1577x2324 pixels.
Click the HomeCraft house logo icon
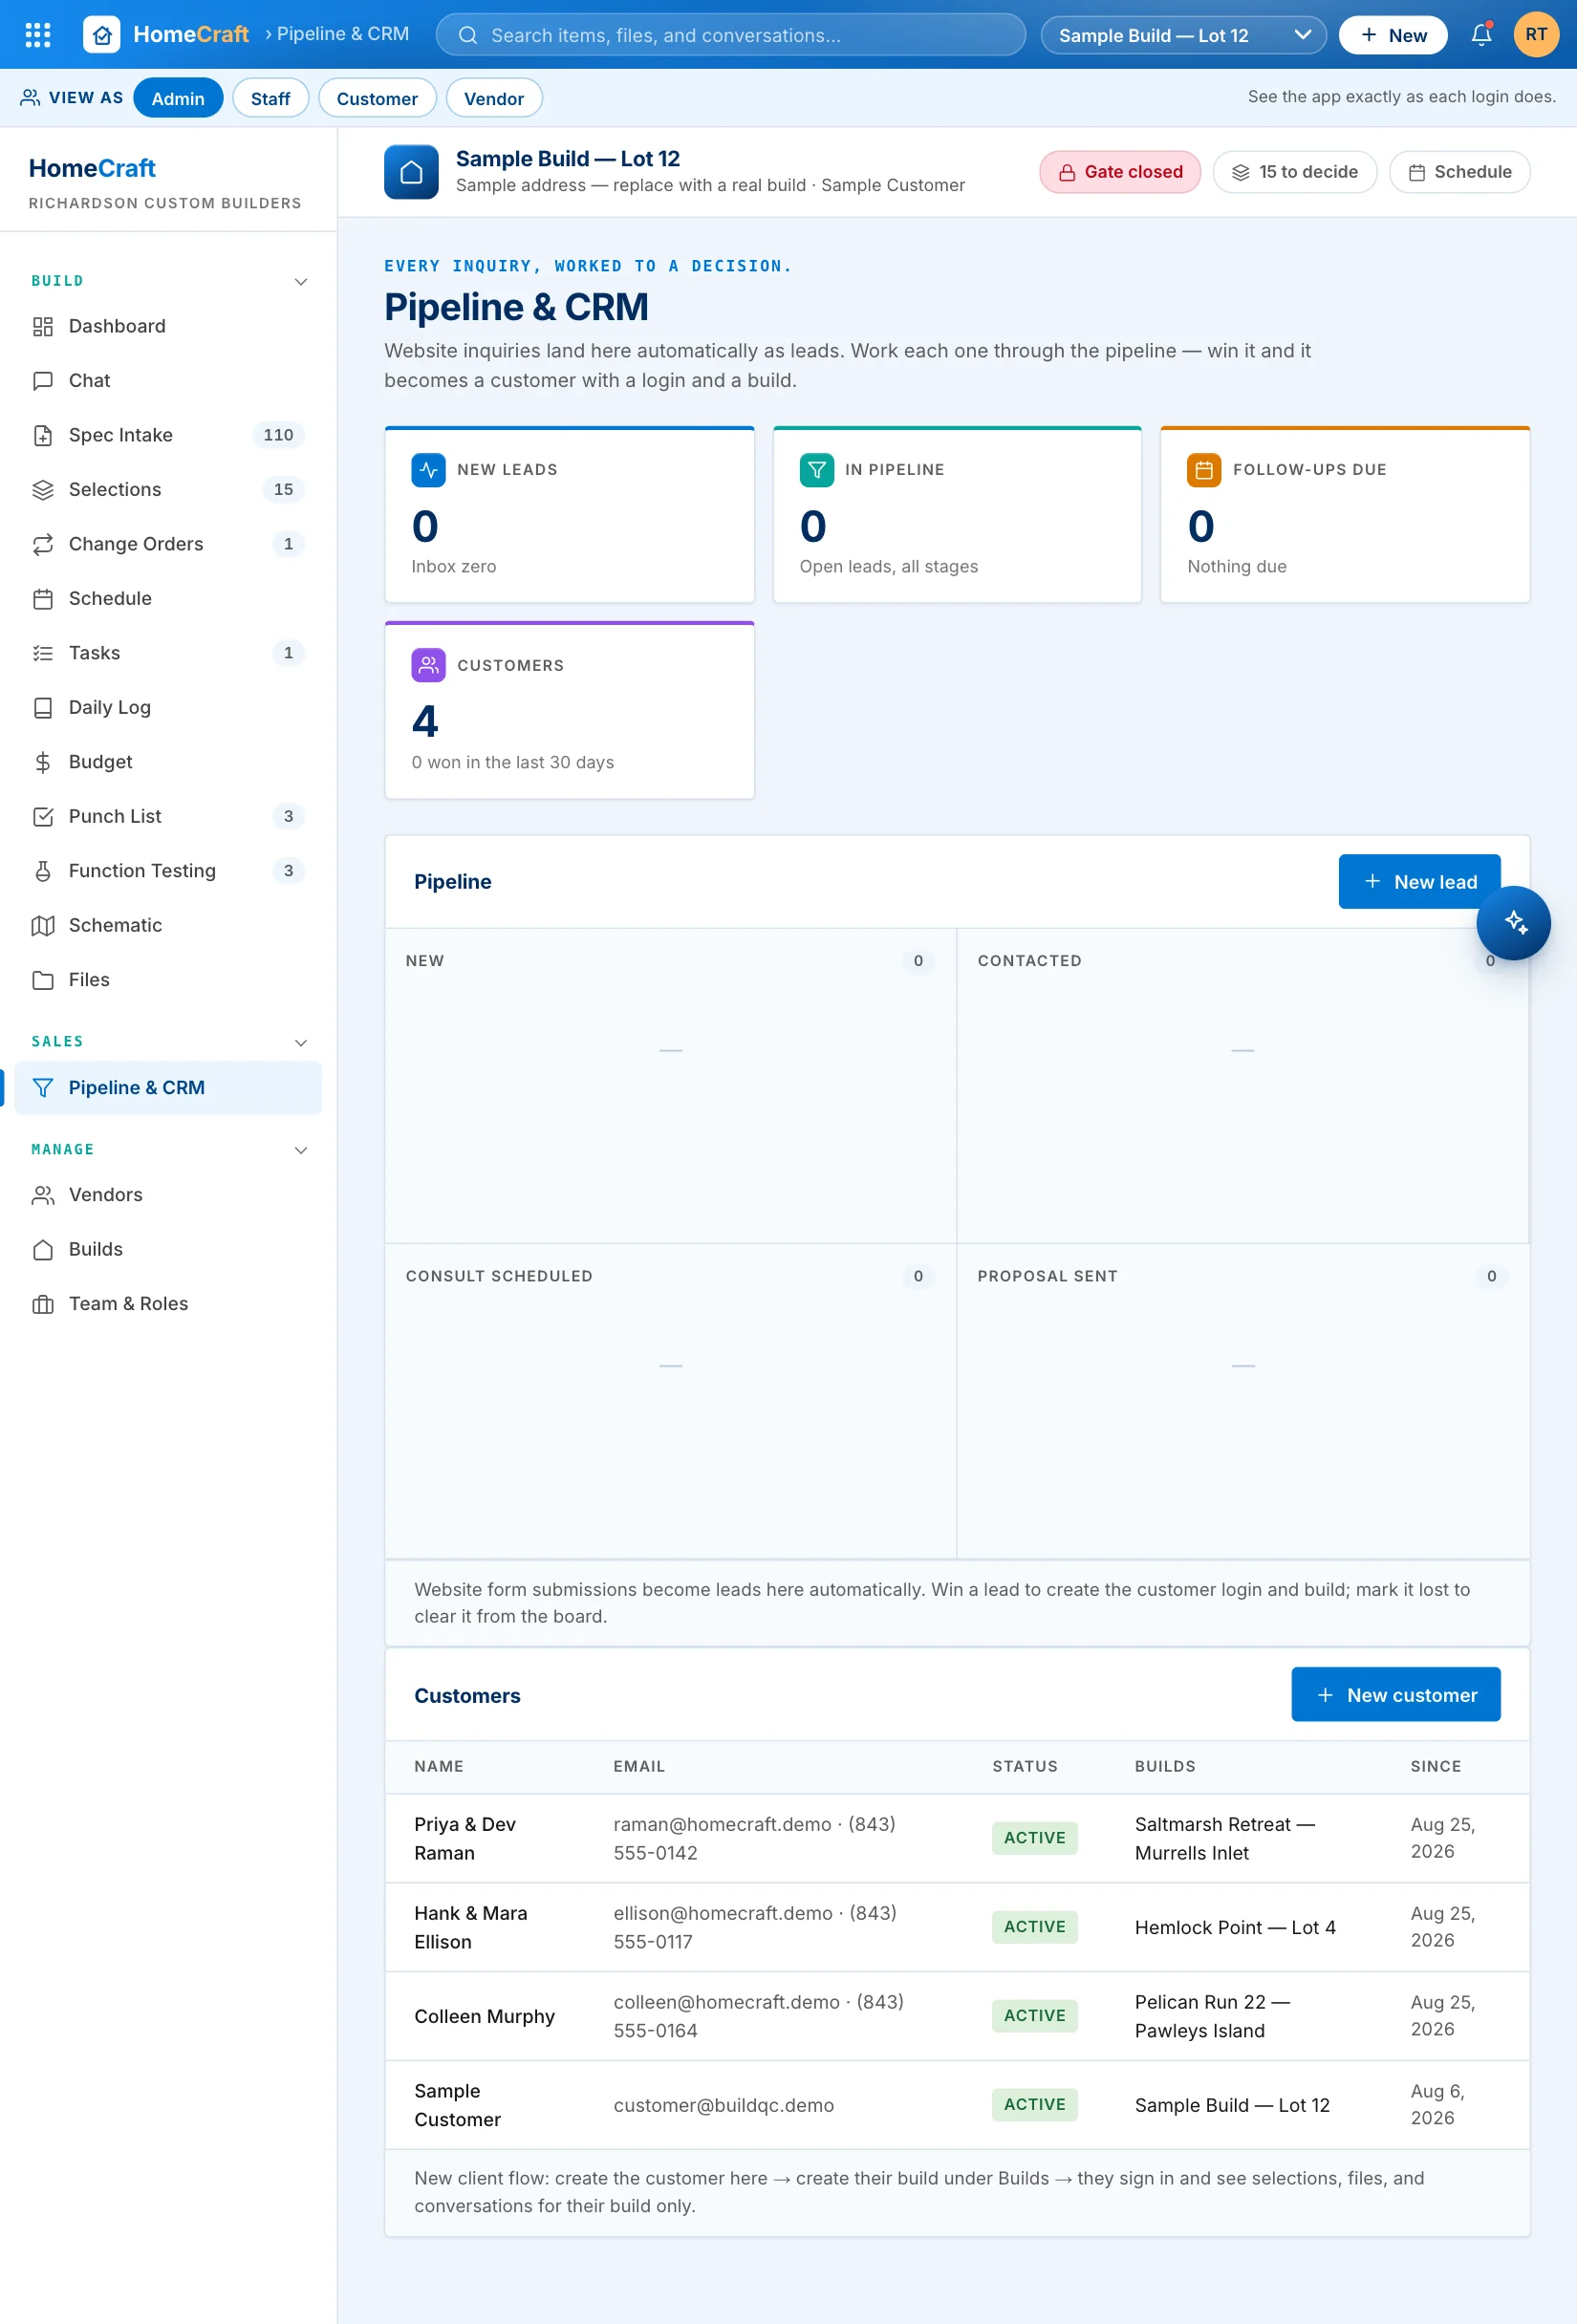click(102, 35)
